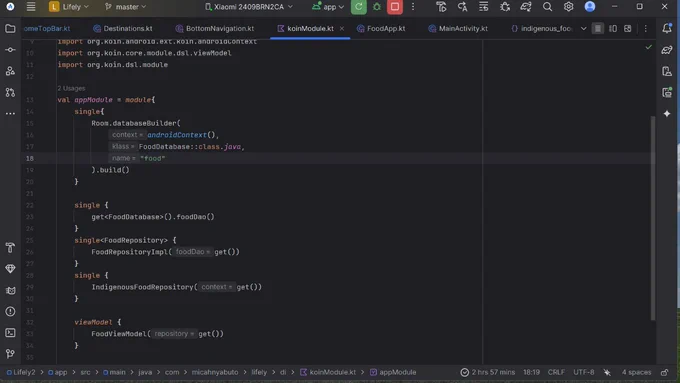Show hidden editor tabs chevron
The height and width of the screenshot is (383, 680).
pyautogui.click(x=583, y=29)
